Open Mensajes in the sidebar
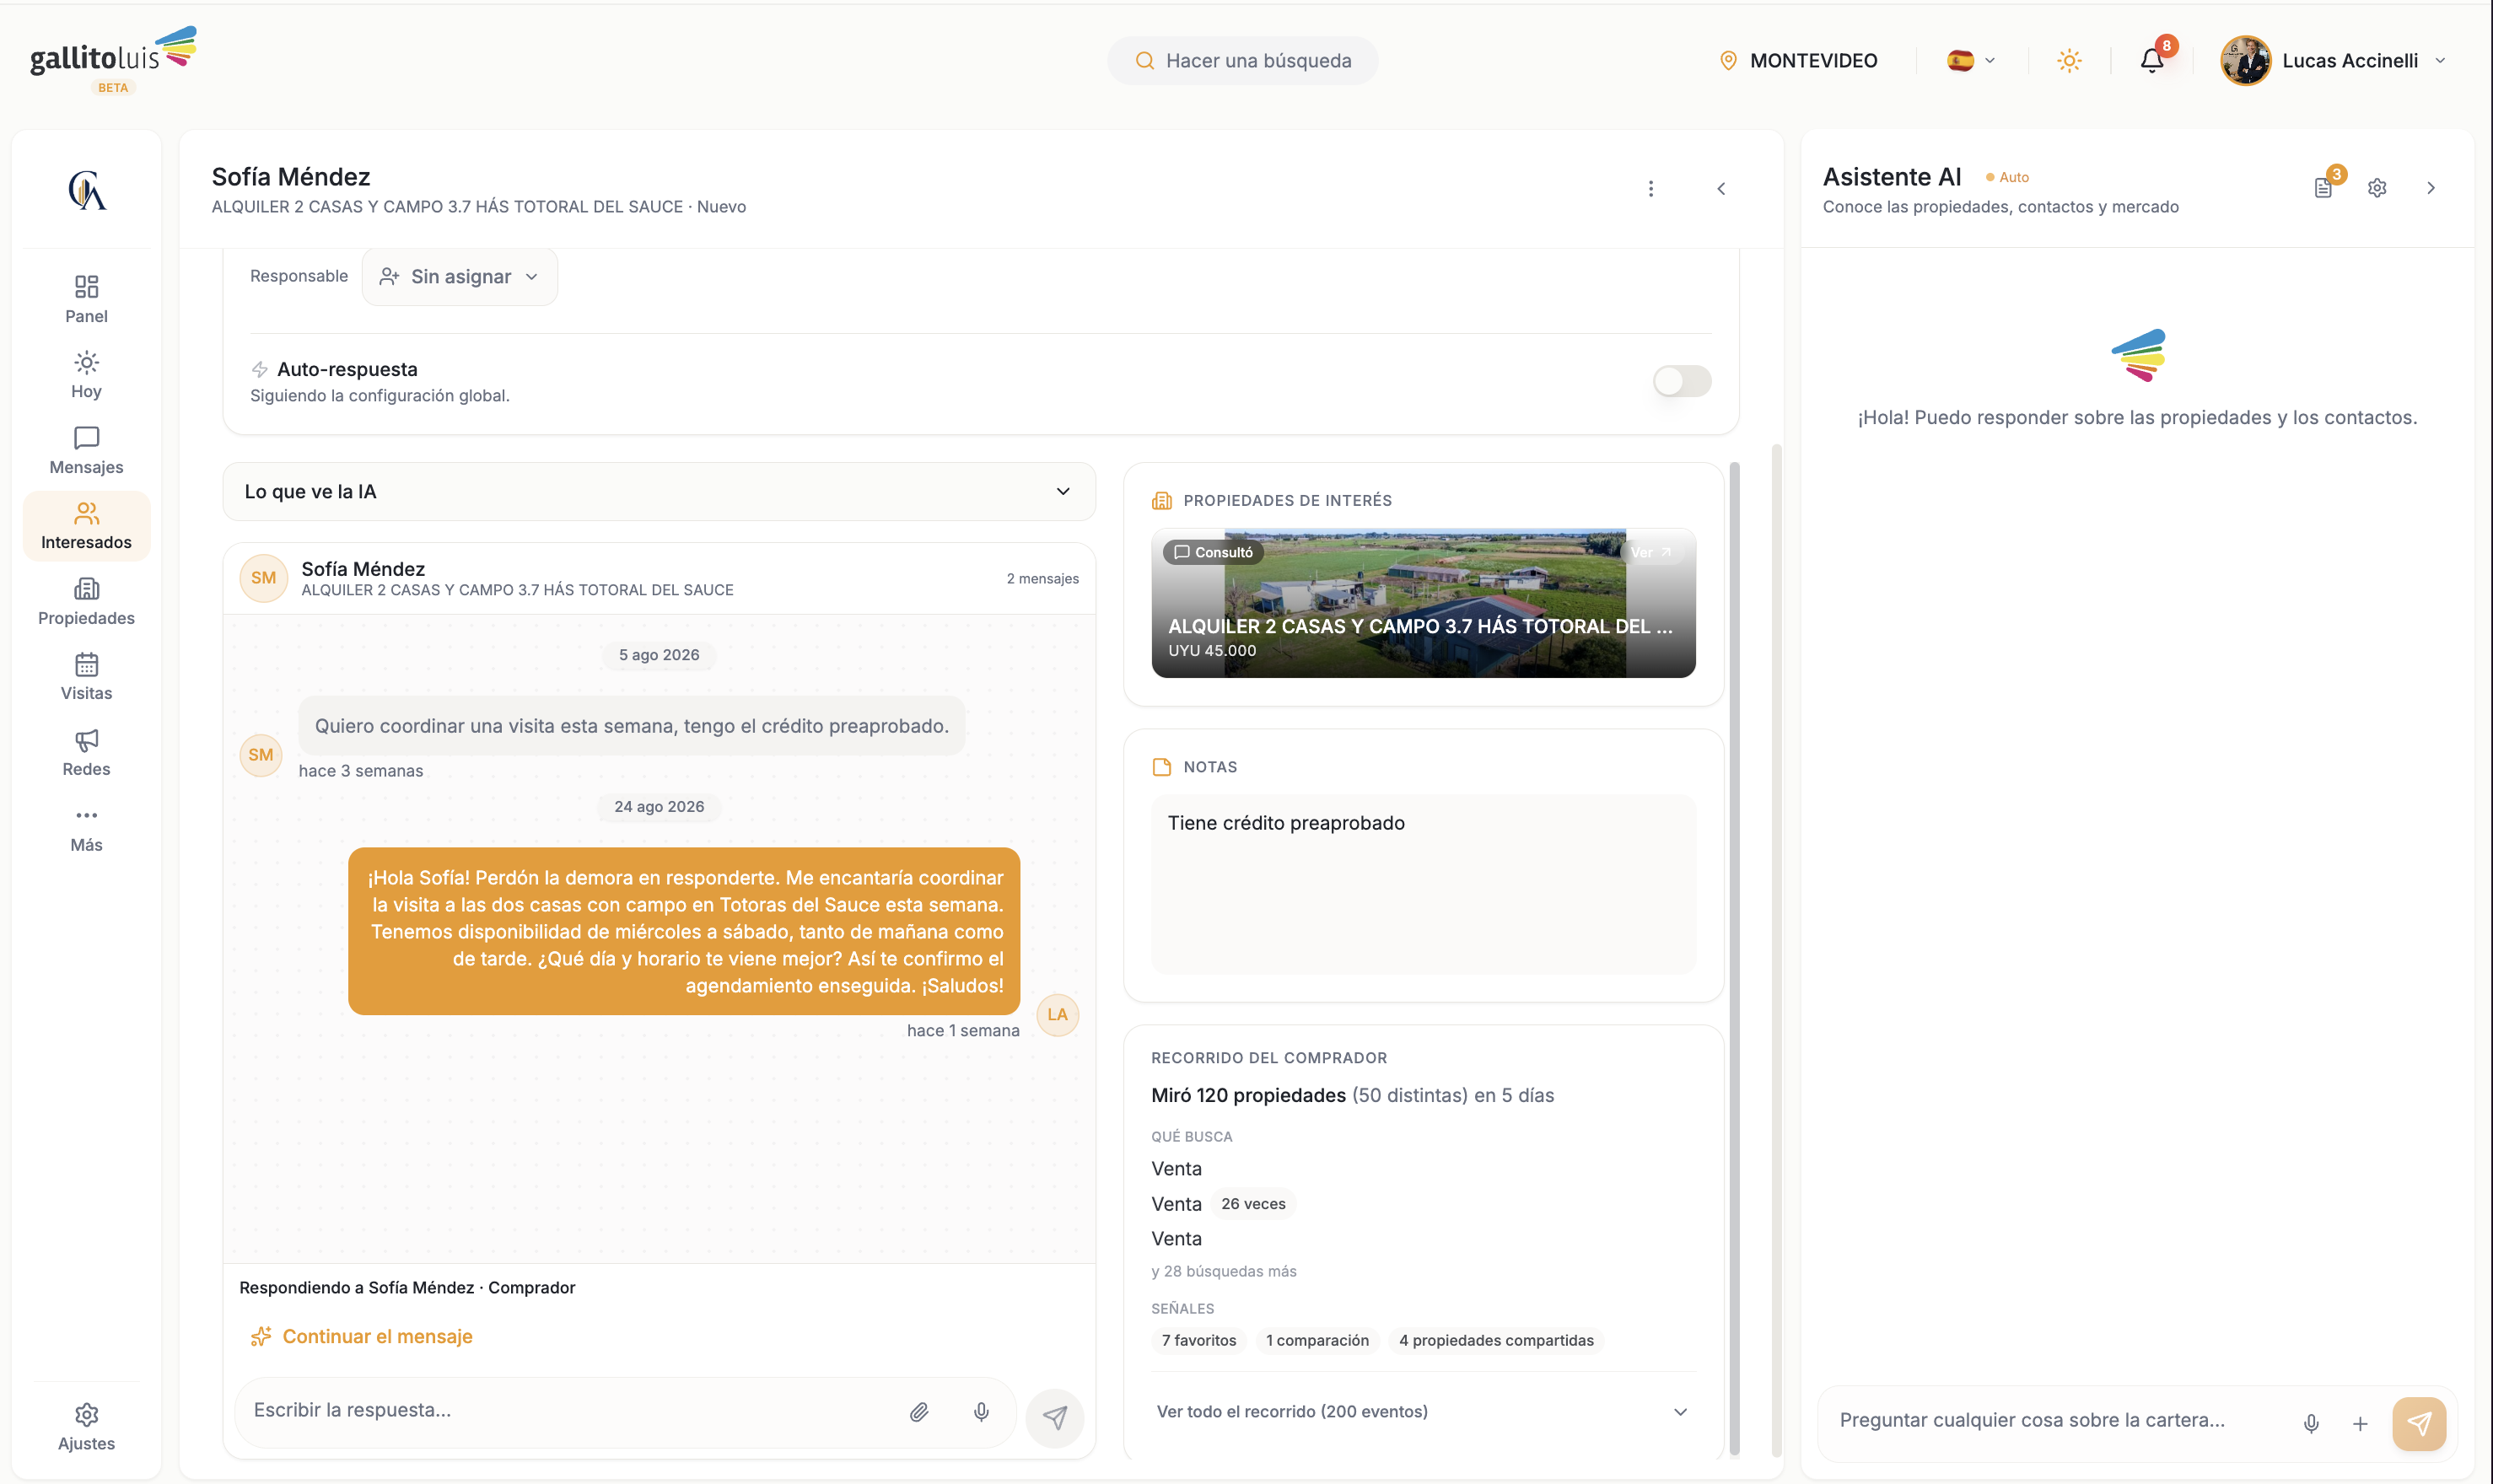 click(x=86, y=450)
